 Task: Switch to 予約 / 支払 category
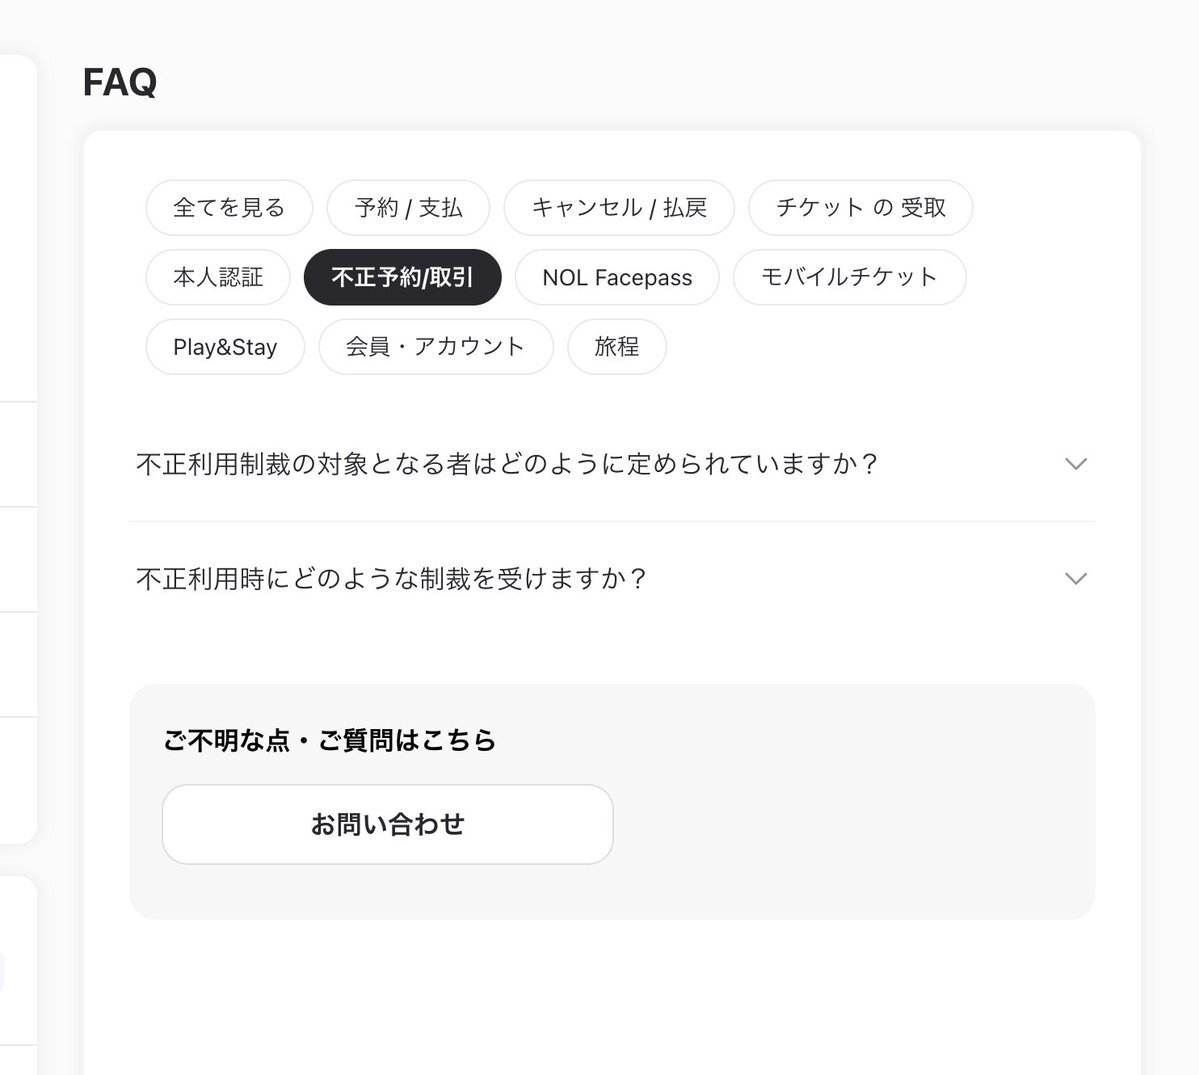click(x=408, y=208)
